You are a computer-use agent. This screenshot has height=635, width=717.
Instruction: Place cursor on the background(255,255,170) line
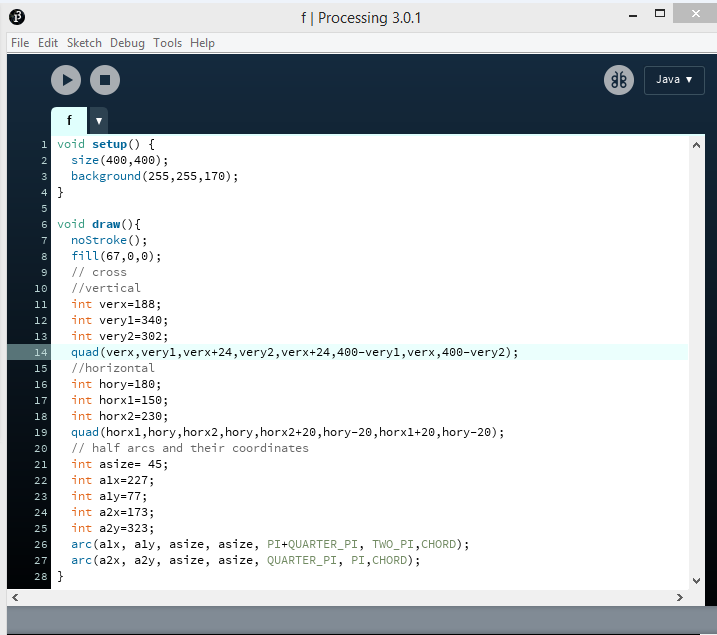(x=155, y=176)
